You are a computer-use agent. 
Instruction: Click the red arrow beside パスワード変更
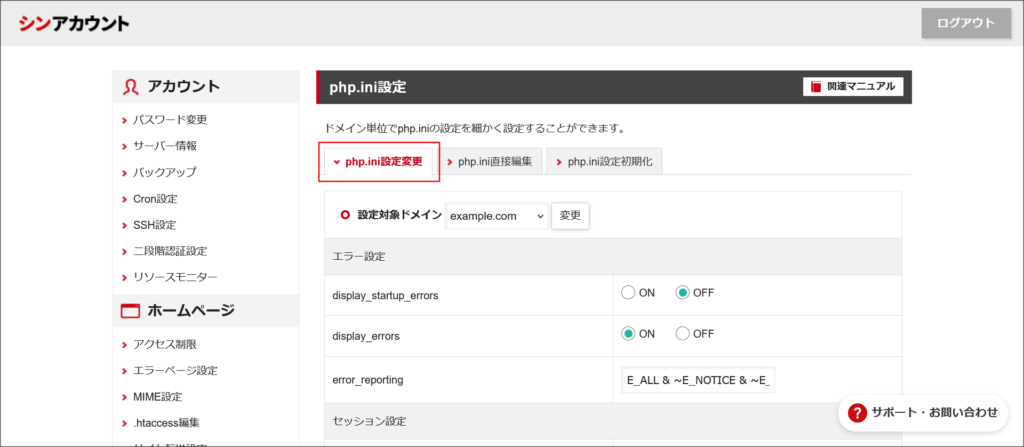(124, 120)
